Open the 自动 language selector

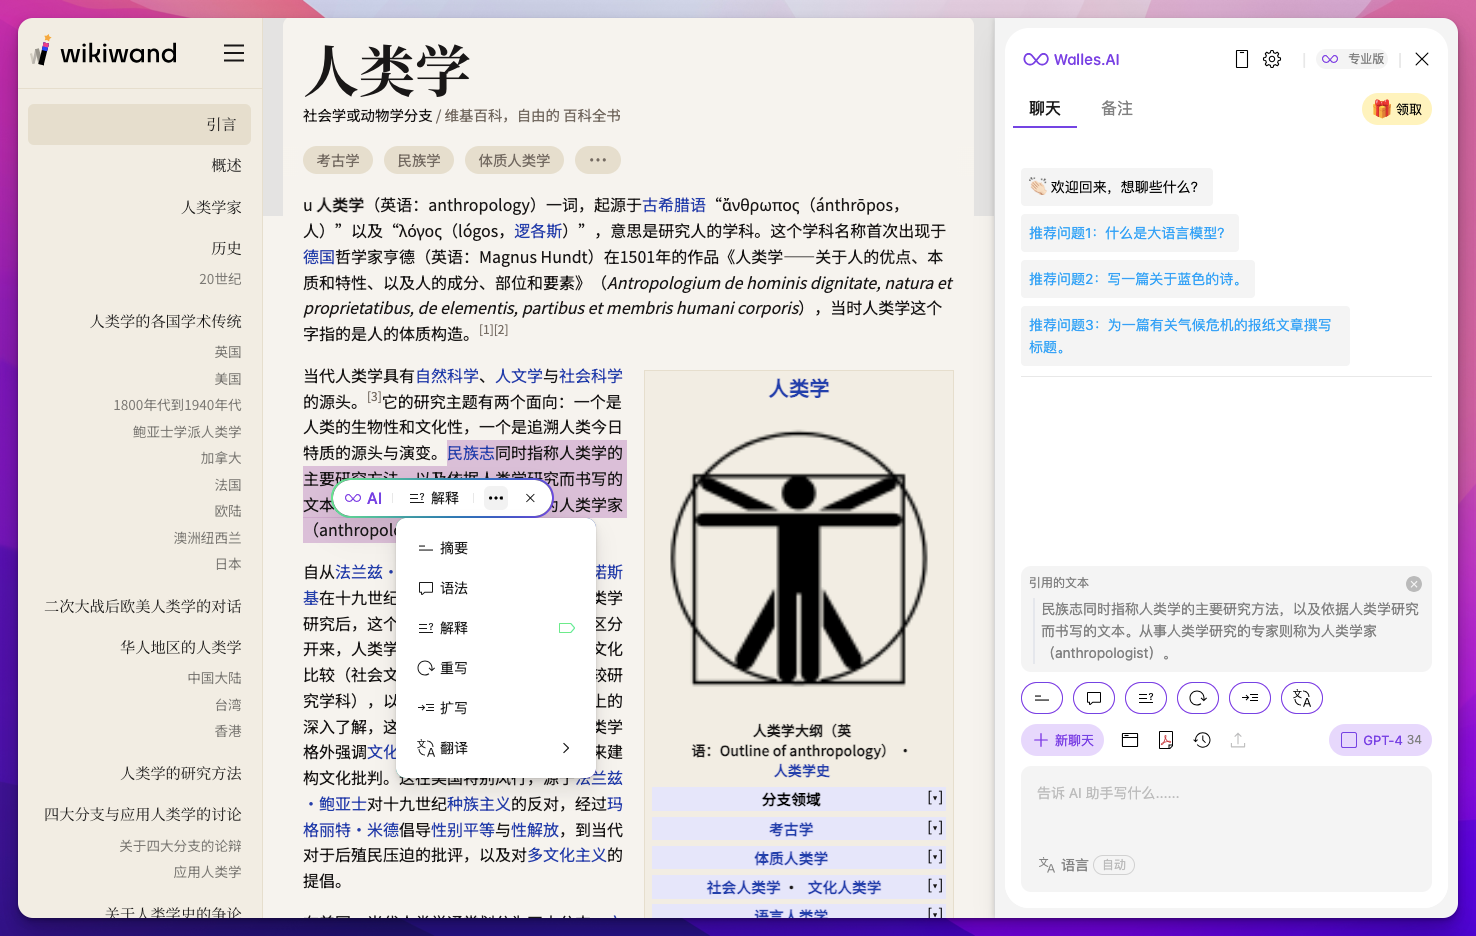1114,865
